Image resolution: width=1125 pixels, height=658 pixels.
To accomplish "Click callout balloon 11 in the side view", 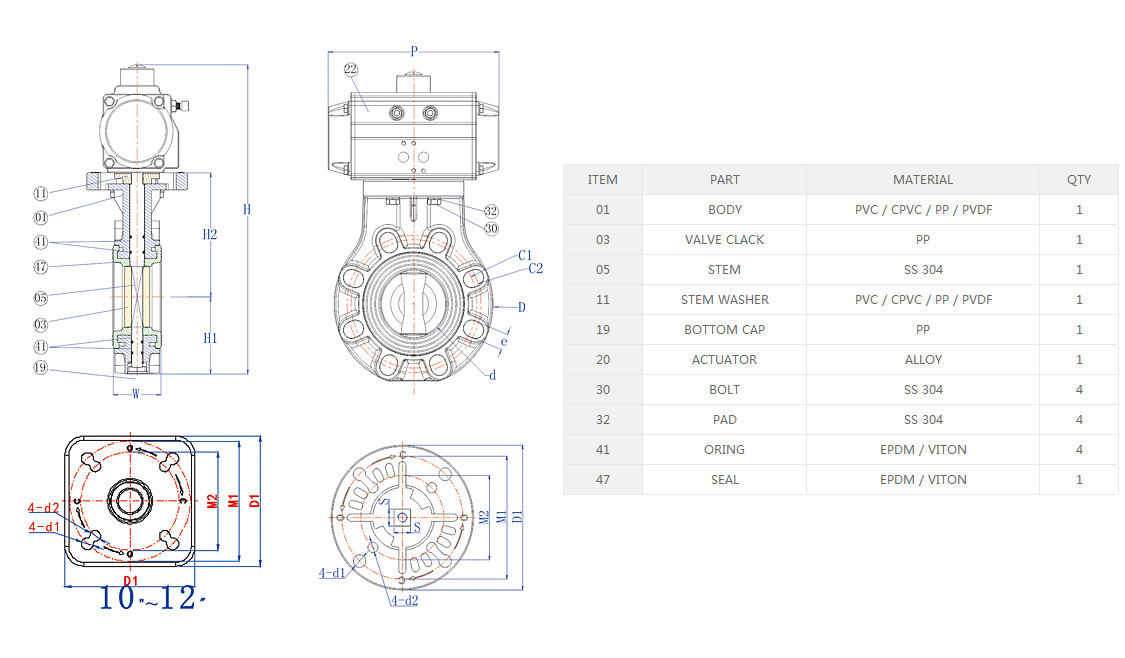I will (x=41, y=193).
